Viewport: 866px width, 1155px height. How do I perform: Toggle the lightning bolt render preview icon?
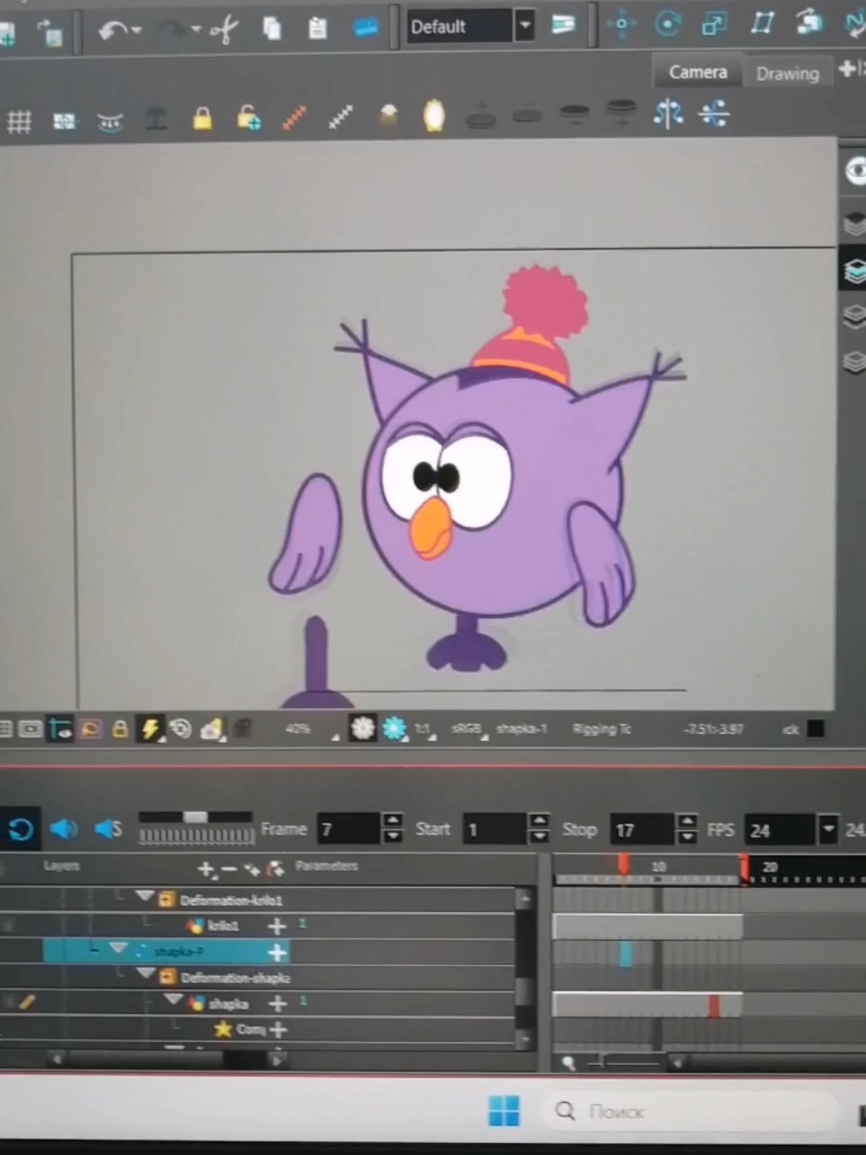(x=150, y=729)
